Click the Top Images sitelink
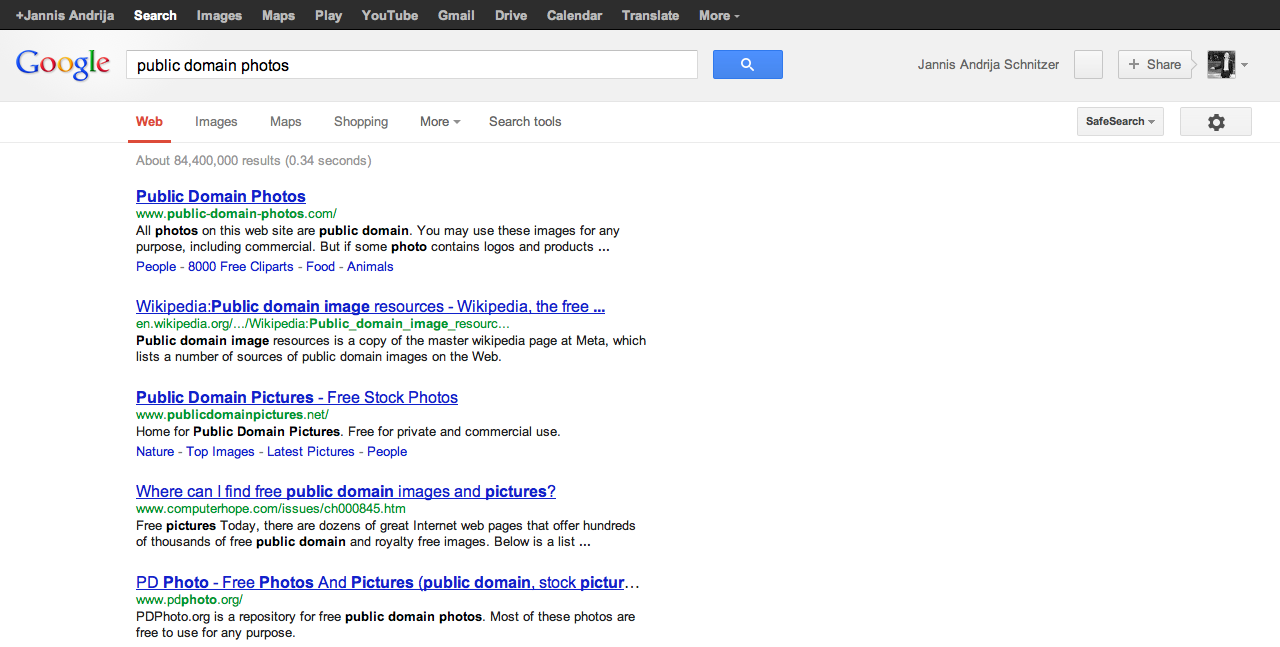 [220, 452]
